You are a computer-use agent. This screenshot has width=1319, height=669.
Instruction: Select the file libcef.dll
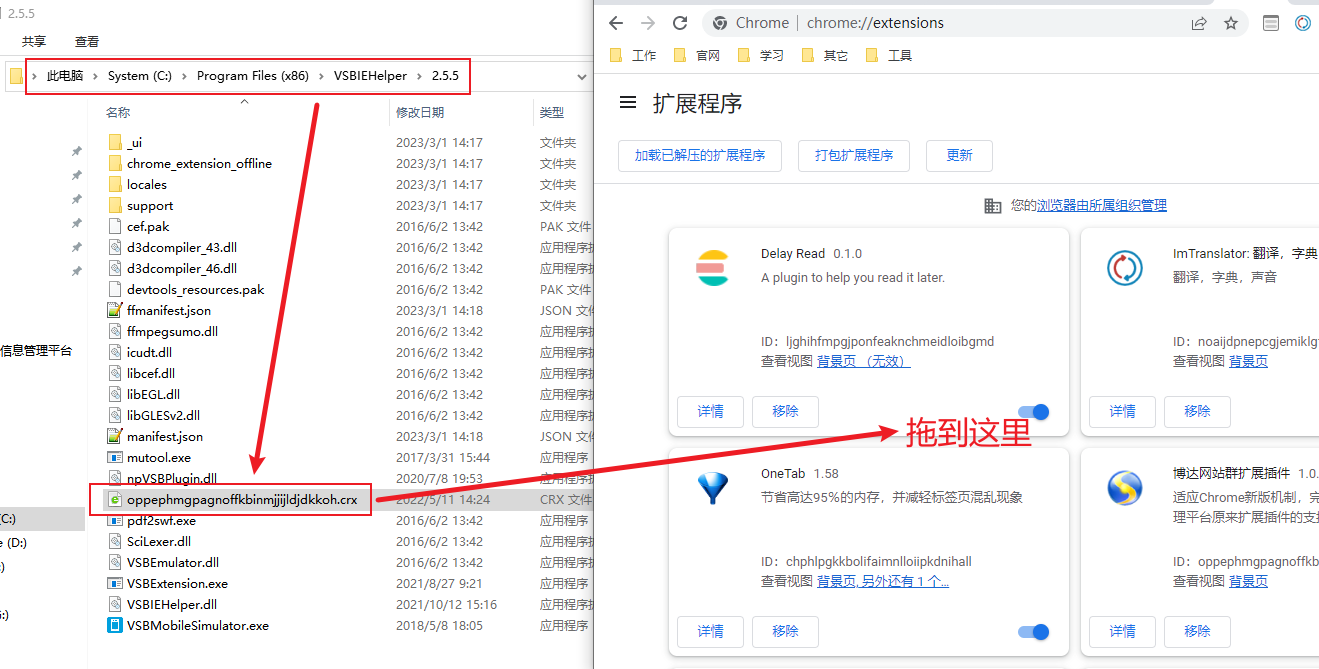coord(151,374)
